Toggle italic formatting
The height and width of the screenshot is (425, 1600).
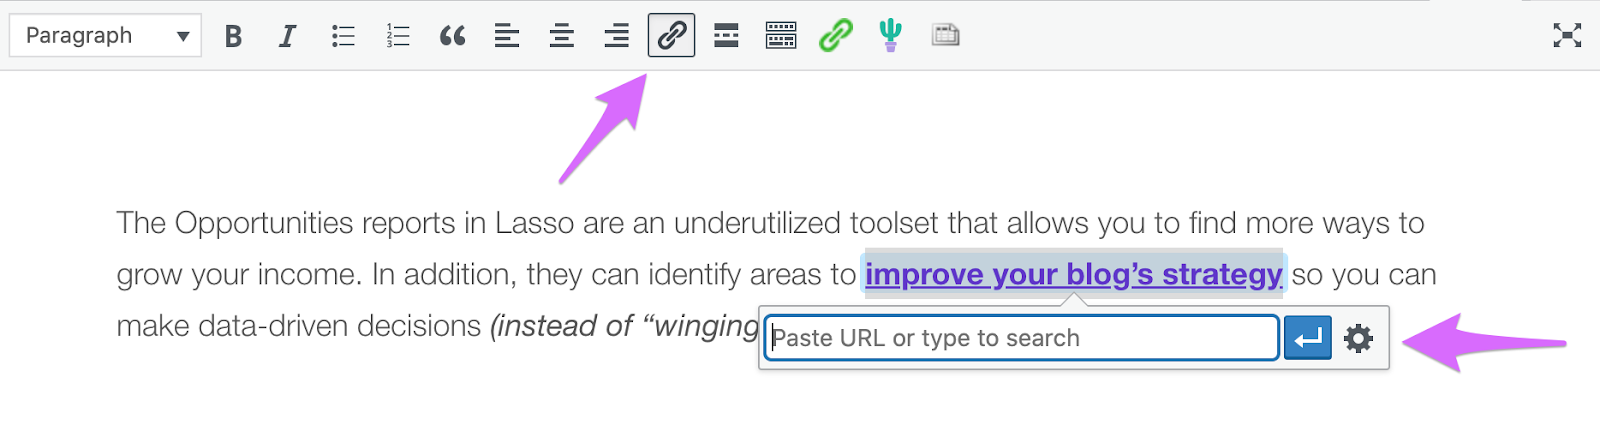(x=287, y=36)
